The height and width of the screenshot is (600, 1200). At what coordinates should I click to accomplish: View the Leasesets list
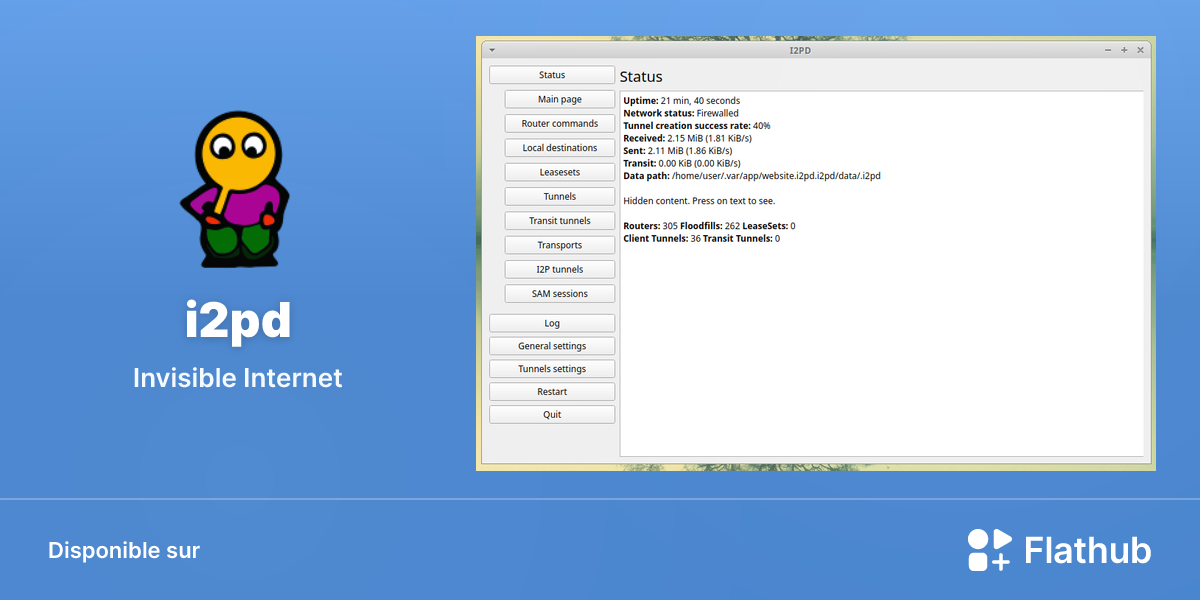pyautogui.click(x=560, y=172)
